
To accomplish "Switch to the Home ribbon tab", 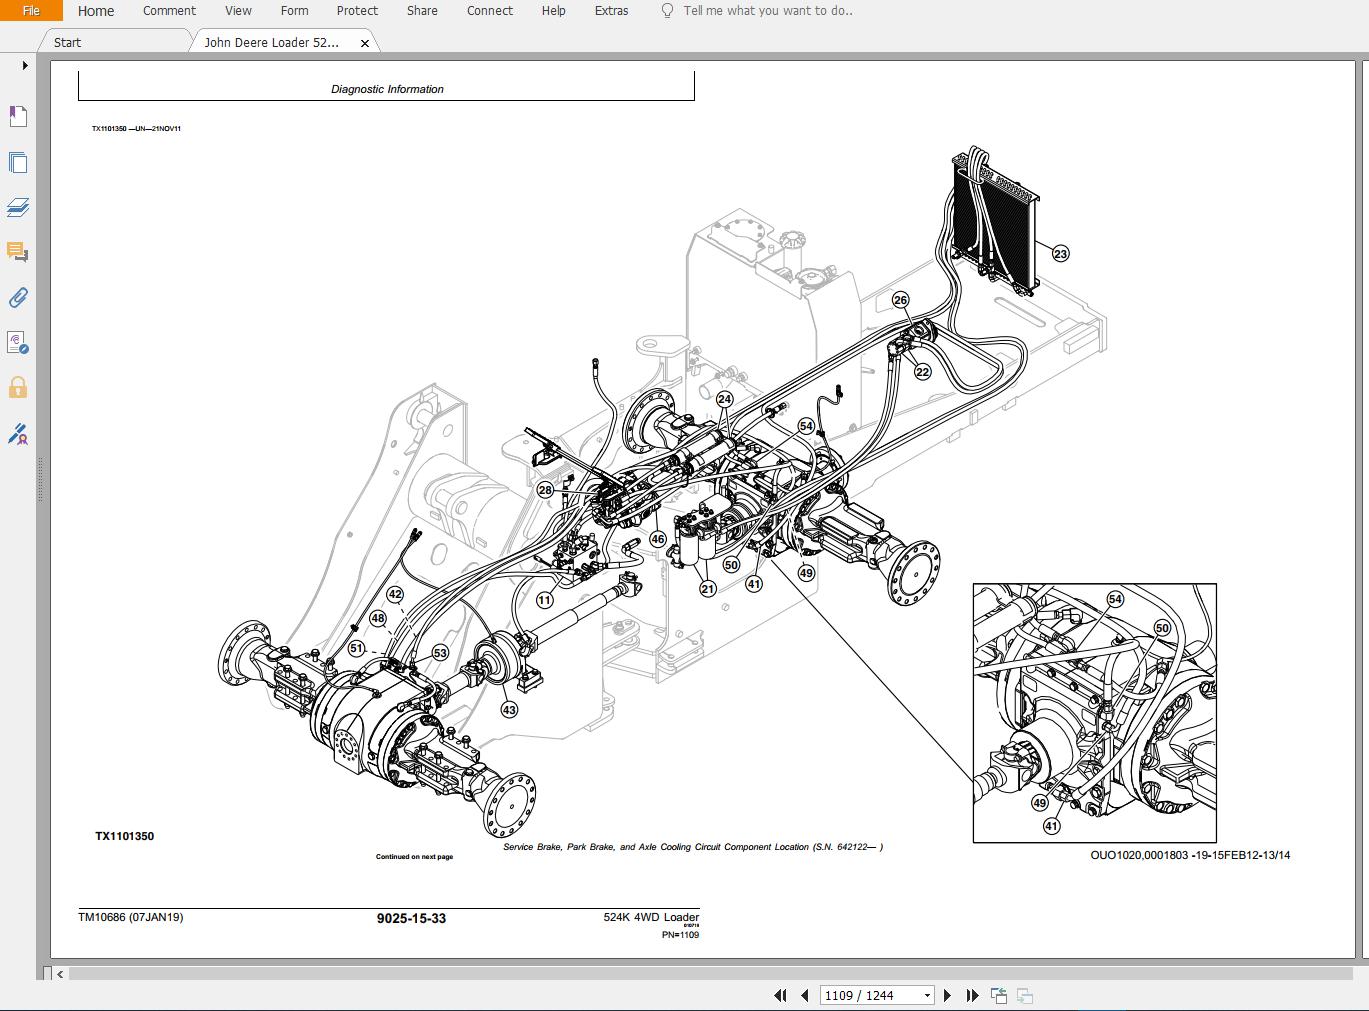I will point(96,11).
